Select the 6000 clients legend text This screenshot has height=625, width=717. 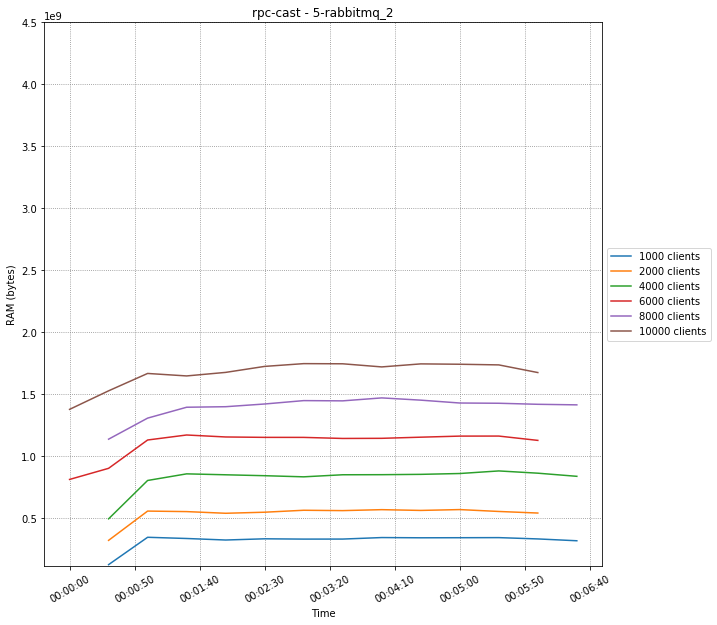click(x=669, y=302)
